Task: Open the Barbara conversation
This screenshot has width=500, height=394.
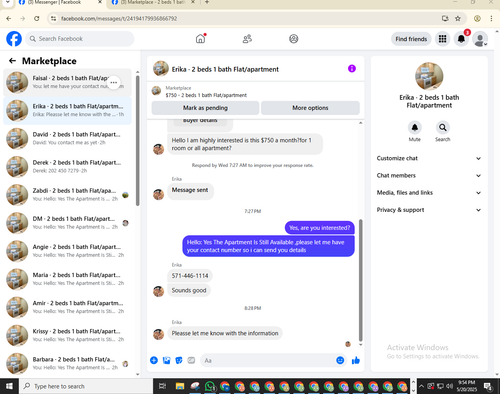Action: point(67,363)
